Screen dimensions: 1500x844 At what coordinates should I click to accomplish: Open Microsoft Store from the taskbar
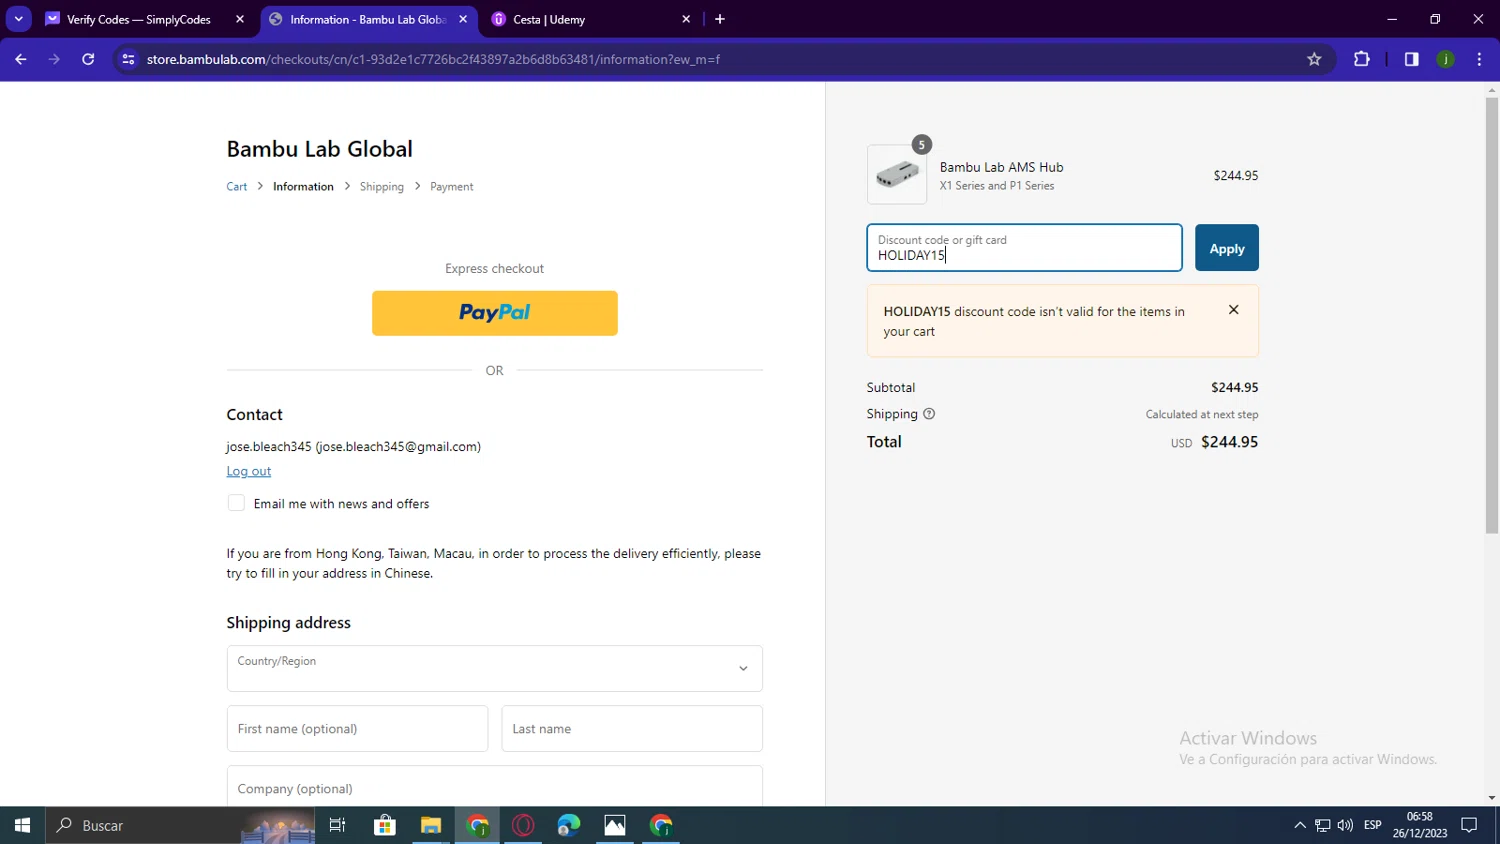[x=384, y=825]
